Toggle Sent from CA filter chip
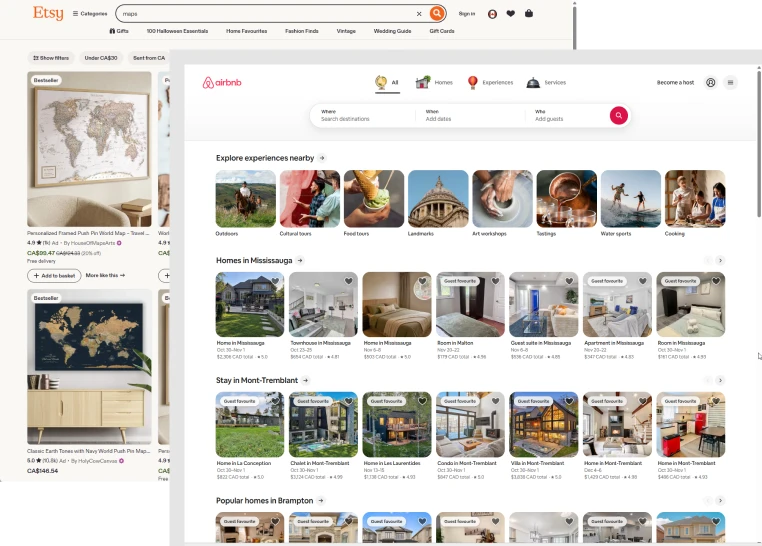Screen dimensions: 762x546 (x=149, y=58)
